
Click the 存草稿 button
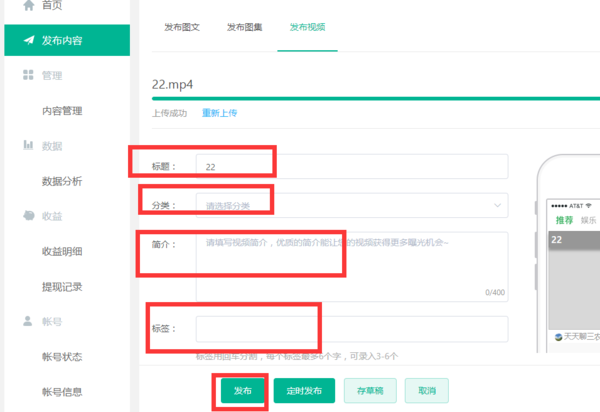pyautogui.click(x=370, y=391)
